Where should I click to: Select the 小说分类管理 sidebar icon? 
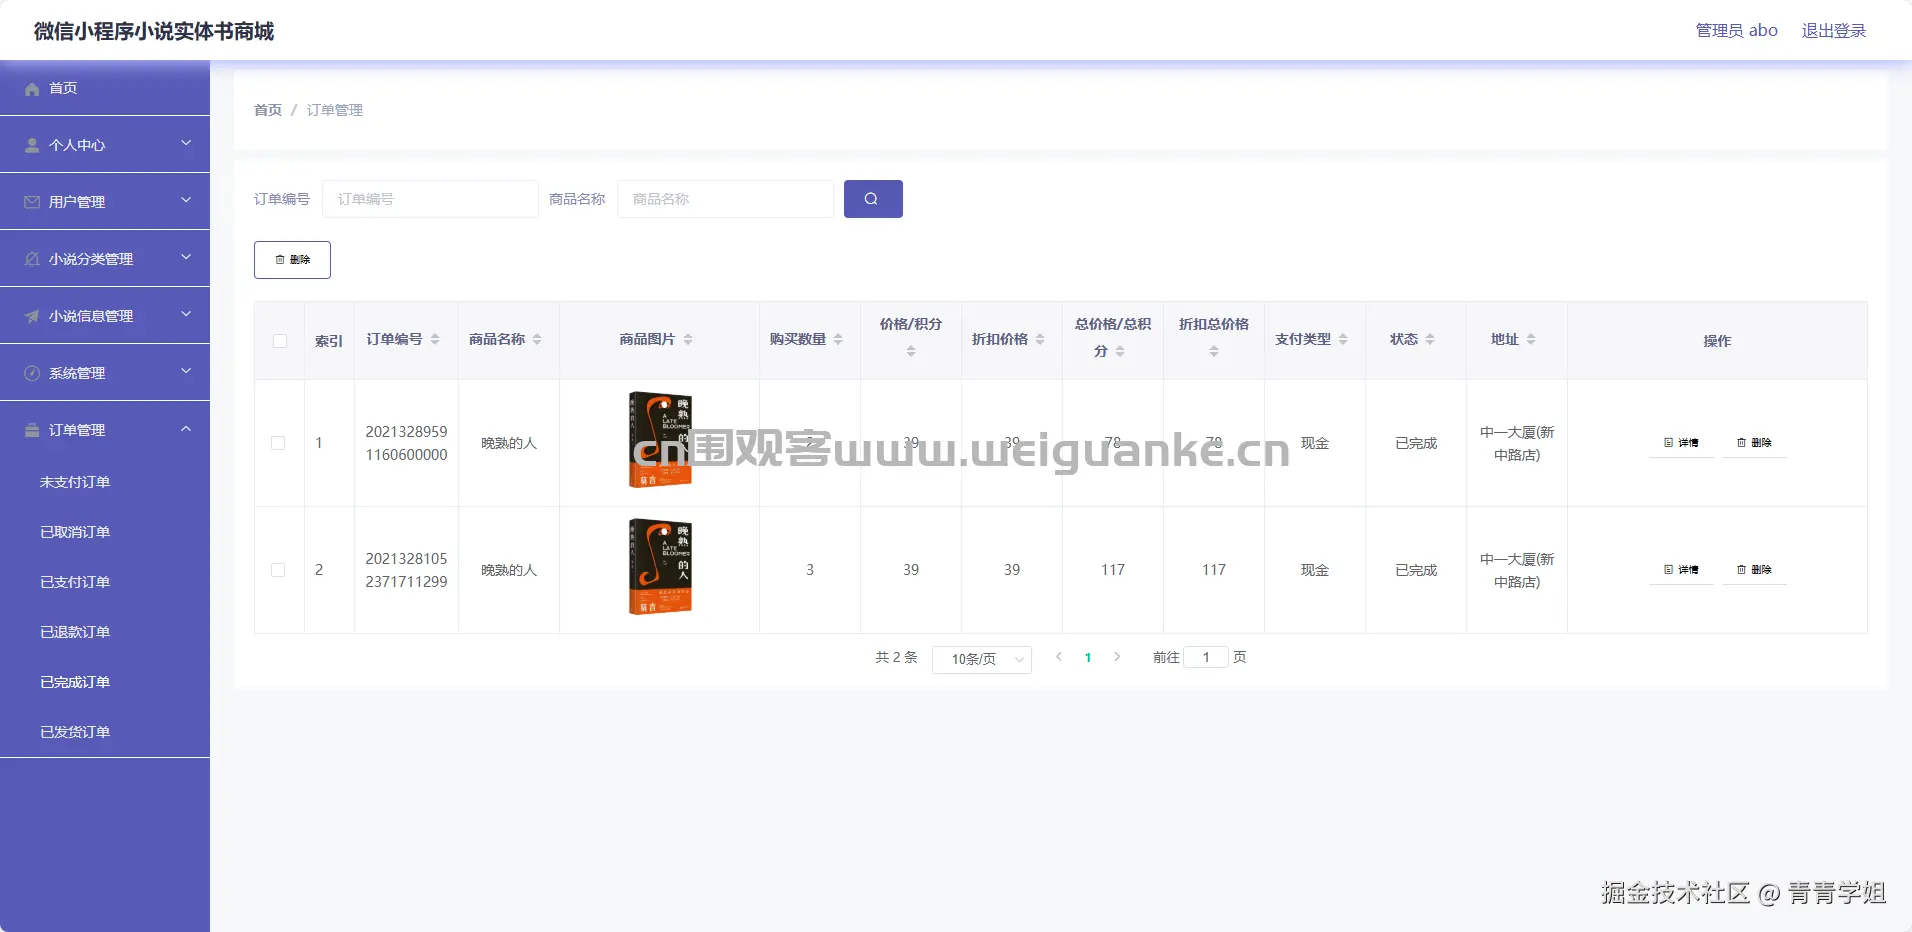(x=31, y=258)
